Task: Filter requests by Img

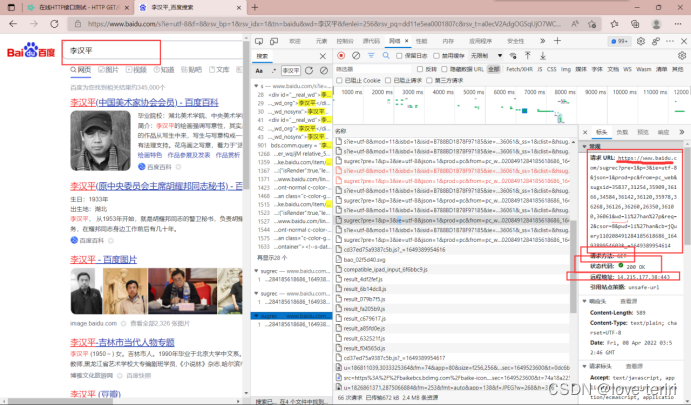Action: coord(566,69)
